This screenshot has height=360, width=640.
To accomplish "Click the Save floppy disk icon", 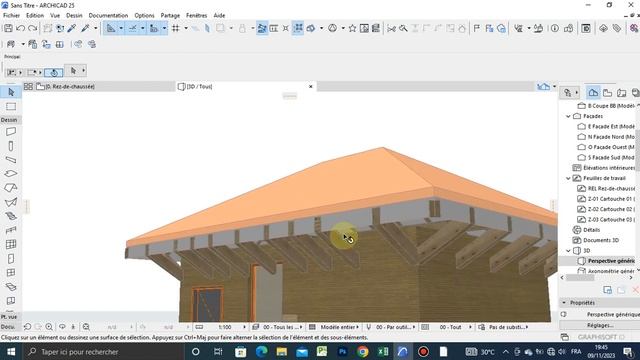I will point(8,28).
